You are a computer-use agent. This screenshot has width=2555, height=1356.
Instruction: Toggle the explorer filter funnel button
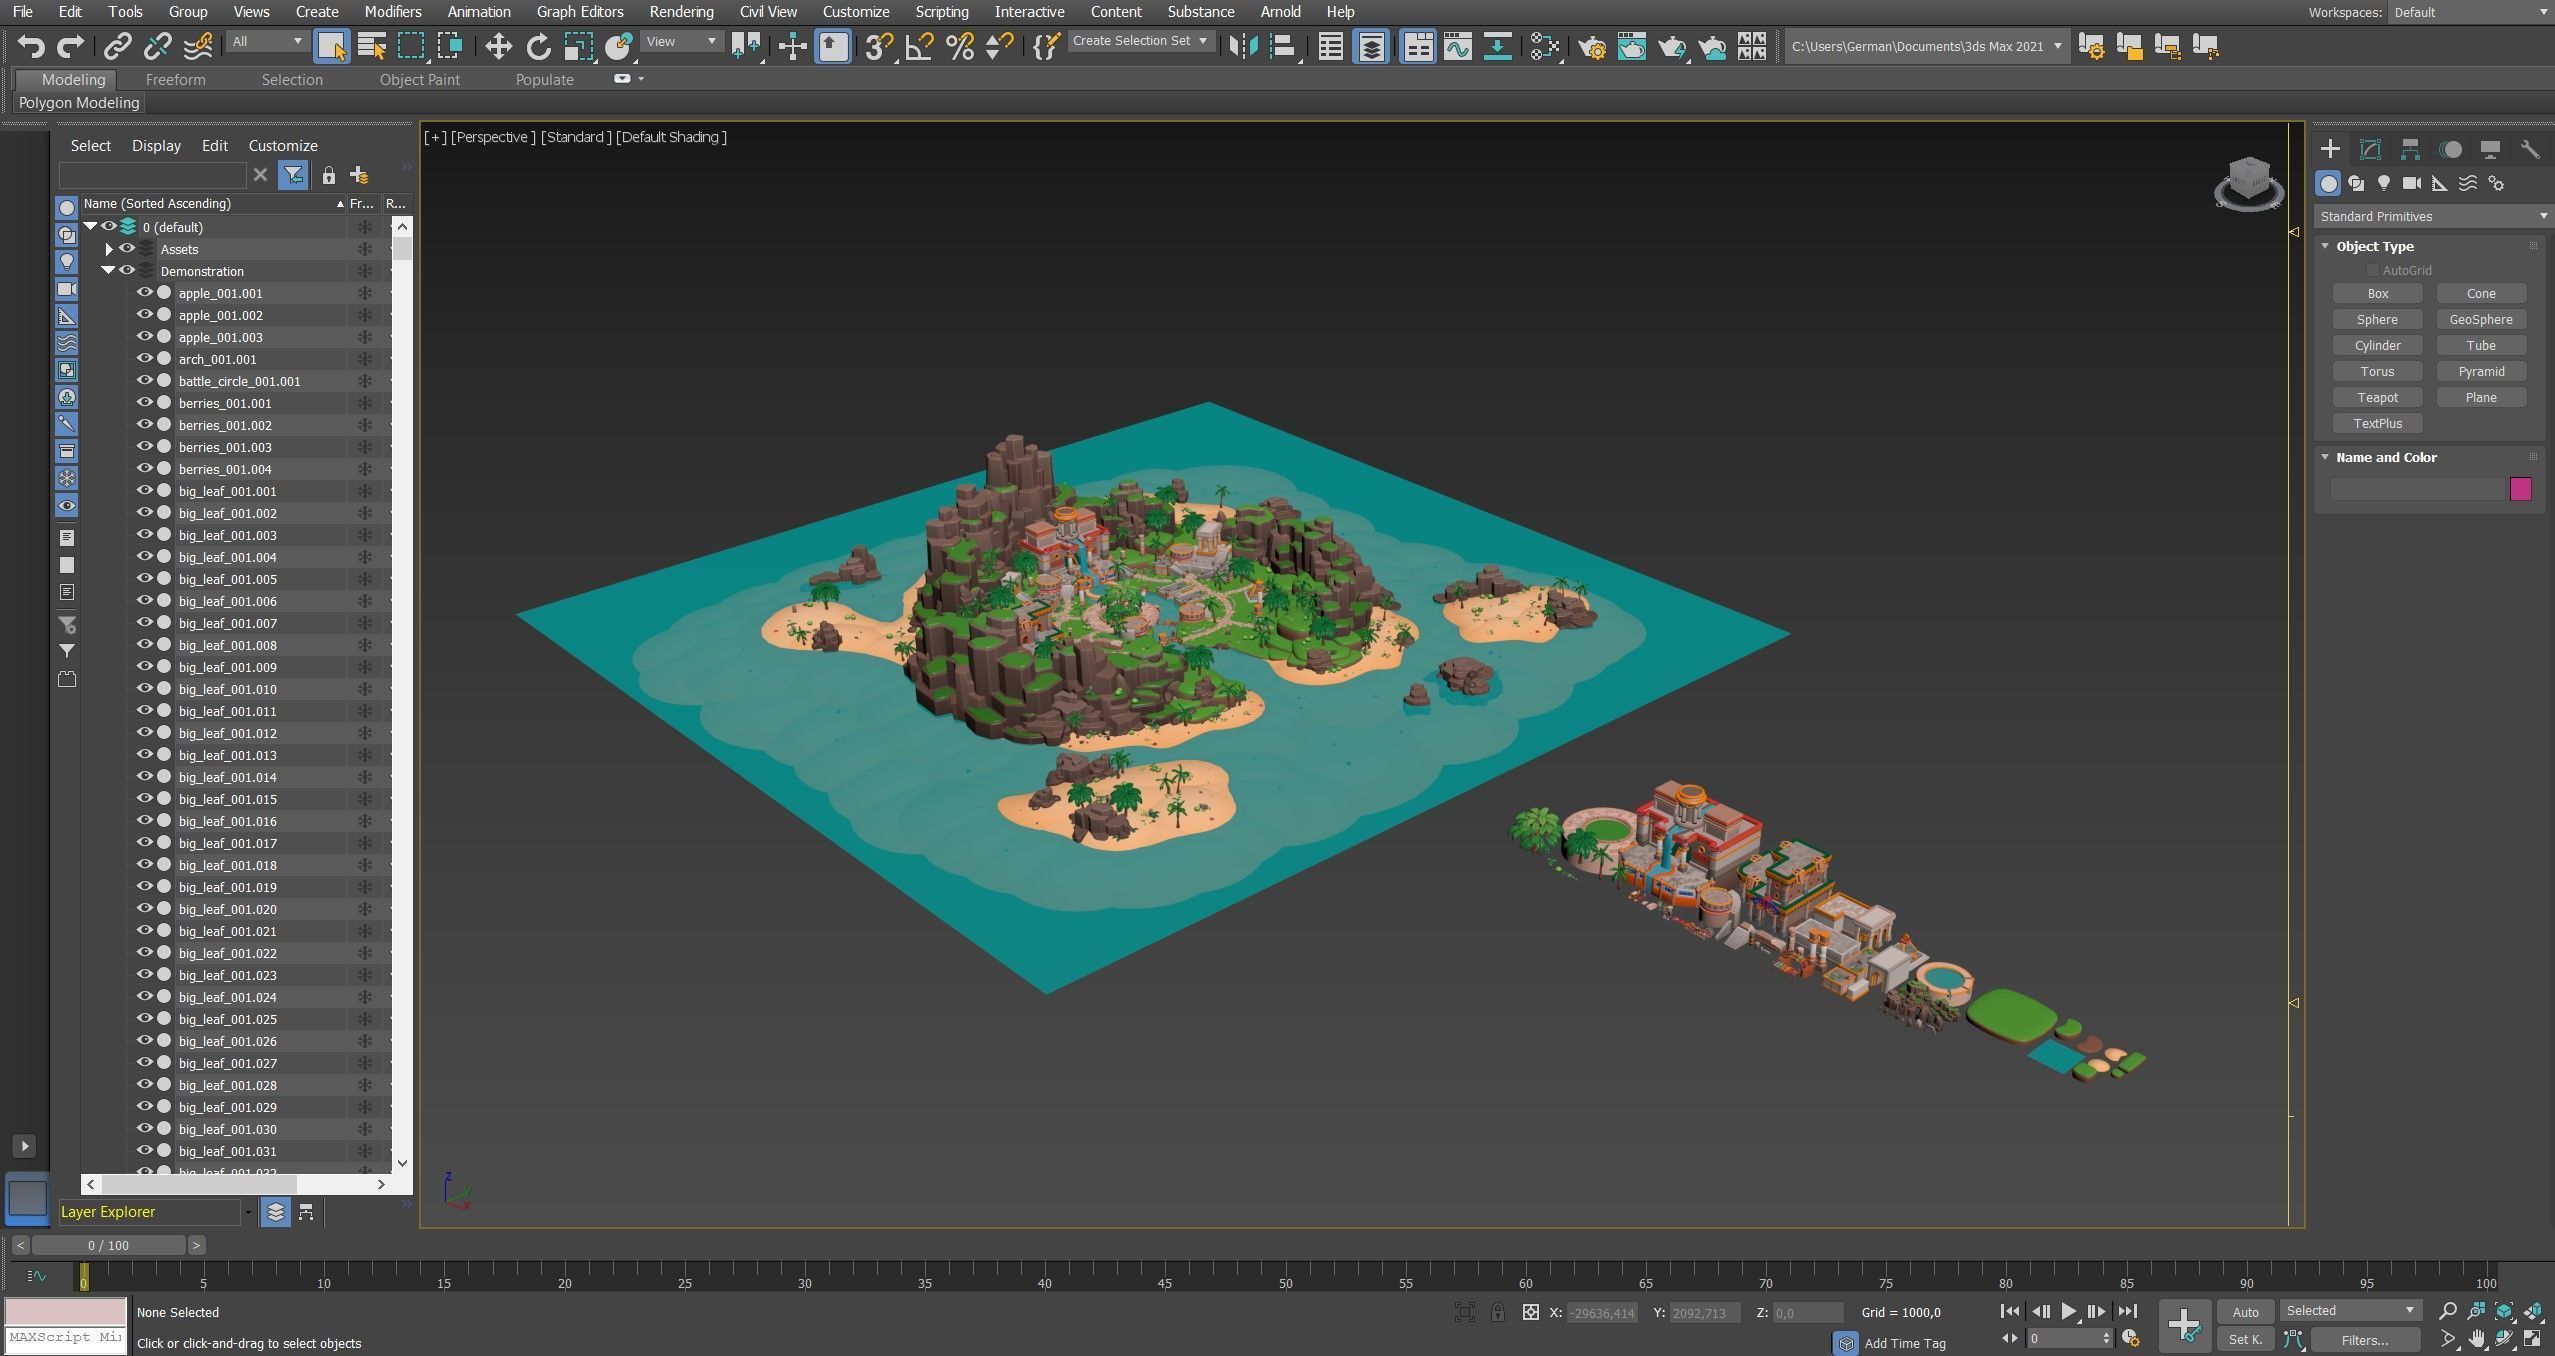(x=293, y=175)
